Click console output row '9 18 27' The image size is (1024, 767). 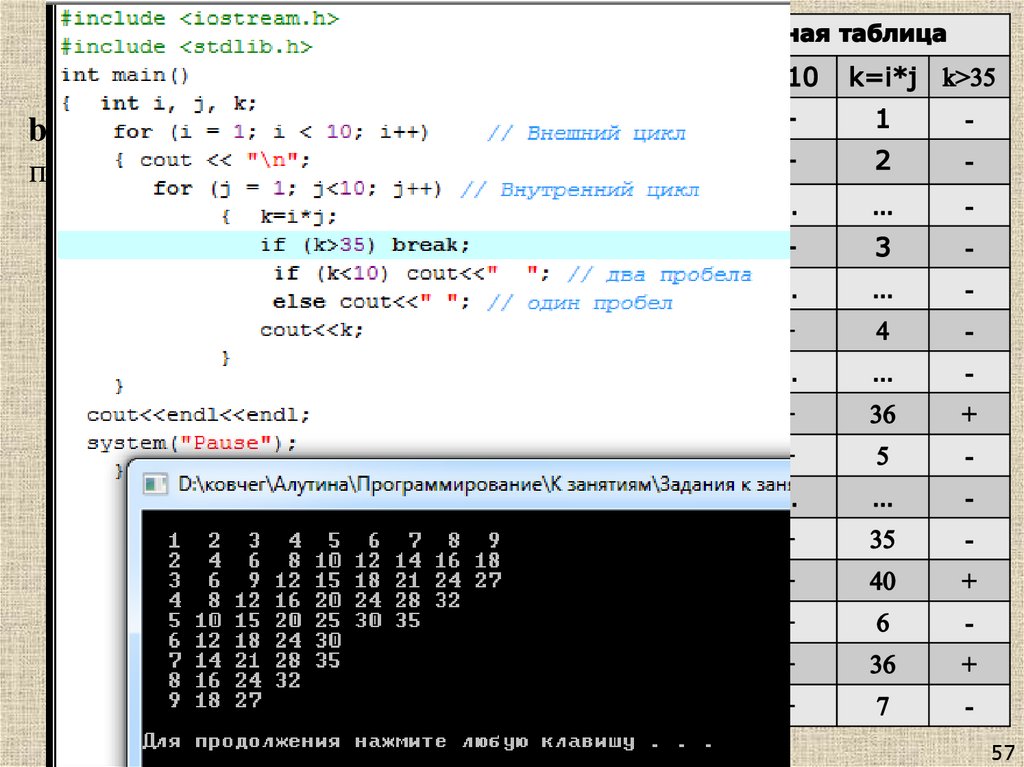tap(214, 700)
